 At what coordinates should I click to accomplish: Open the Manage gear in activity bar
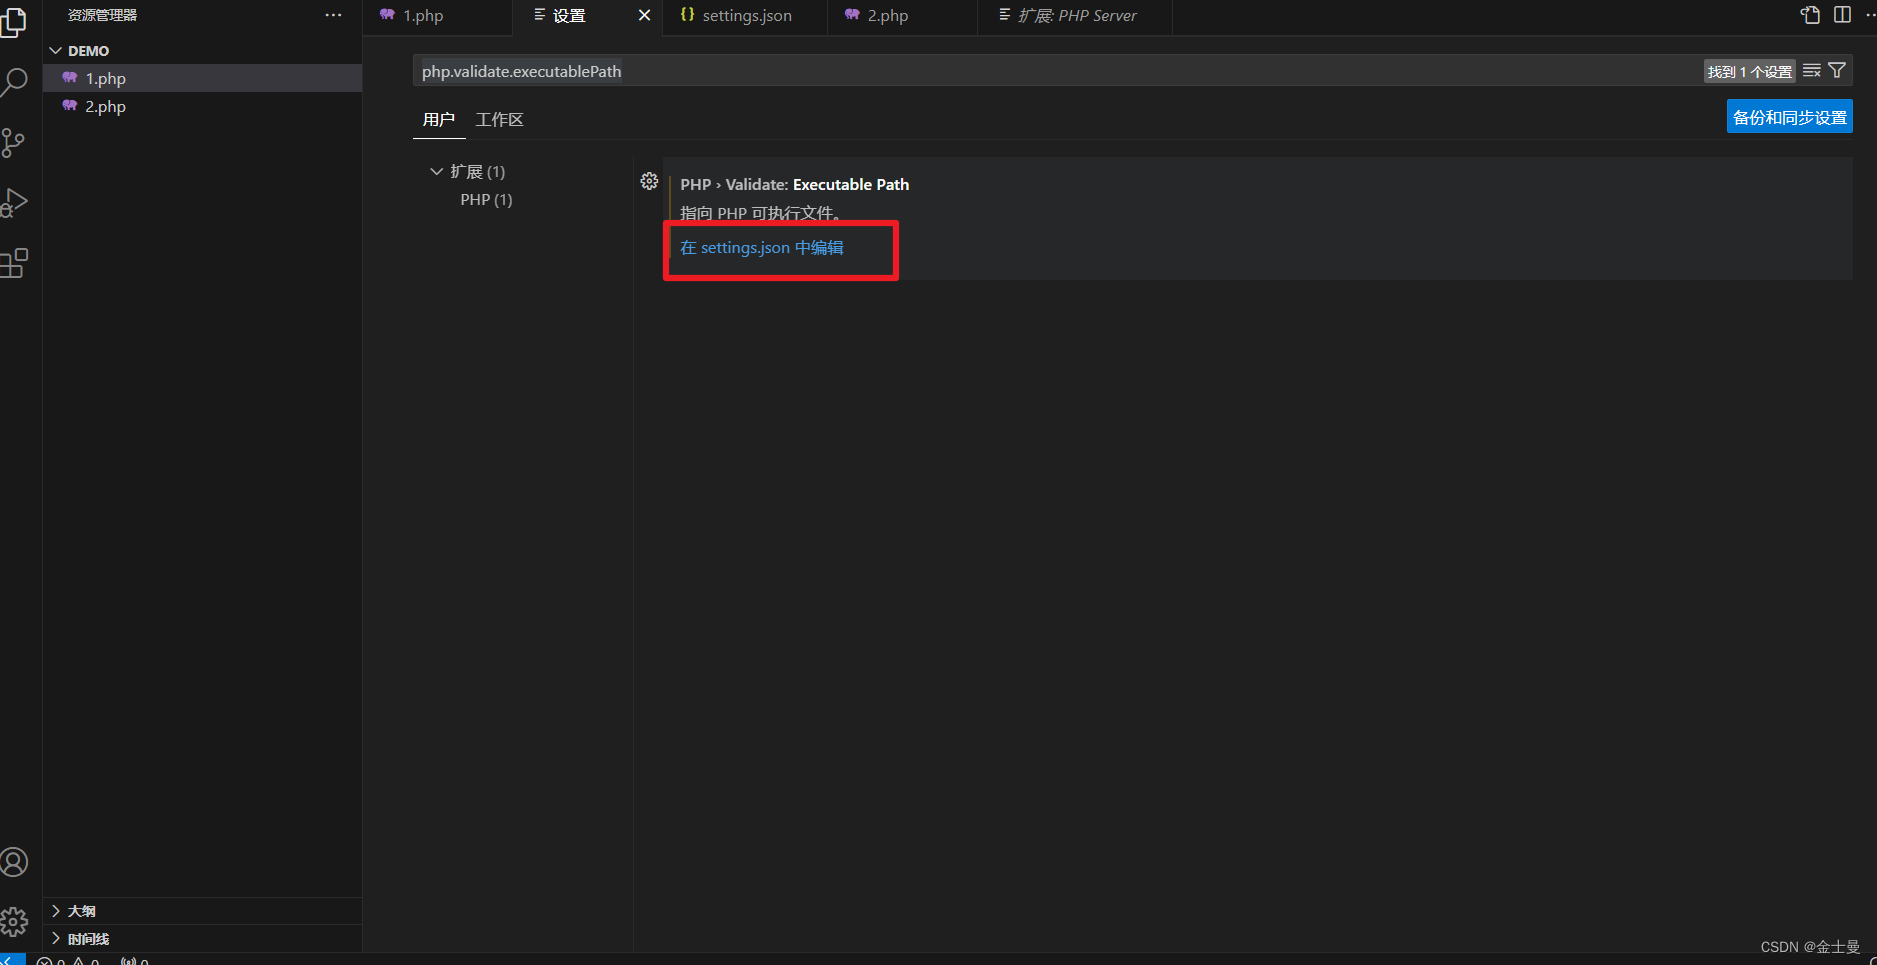pos(14,921)
